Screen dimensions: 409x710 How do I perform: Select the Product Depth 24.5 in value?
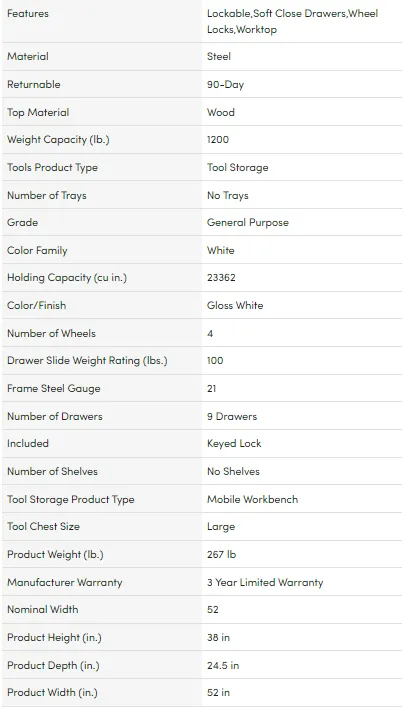(x=223, y=665)
